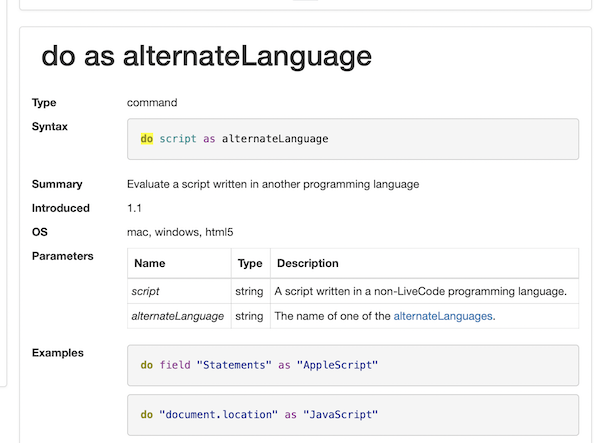Click the 'Syntax' section label
Screen dimensions: 604x443
click(50, 127)
